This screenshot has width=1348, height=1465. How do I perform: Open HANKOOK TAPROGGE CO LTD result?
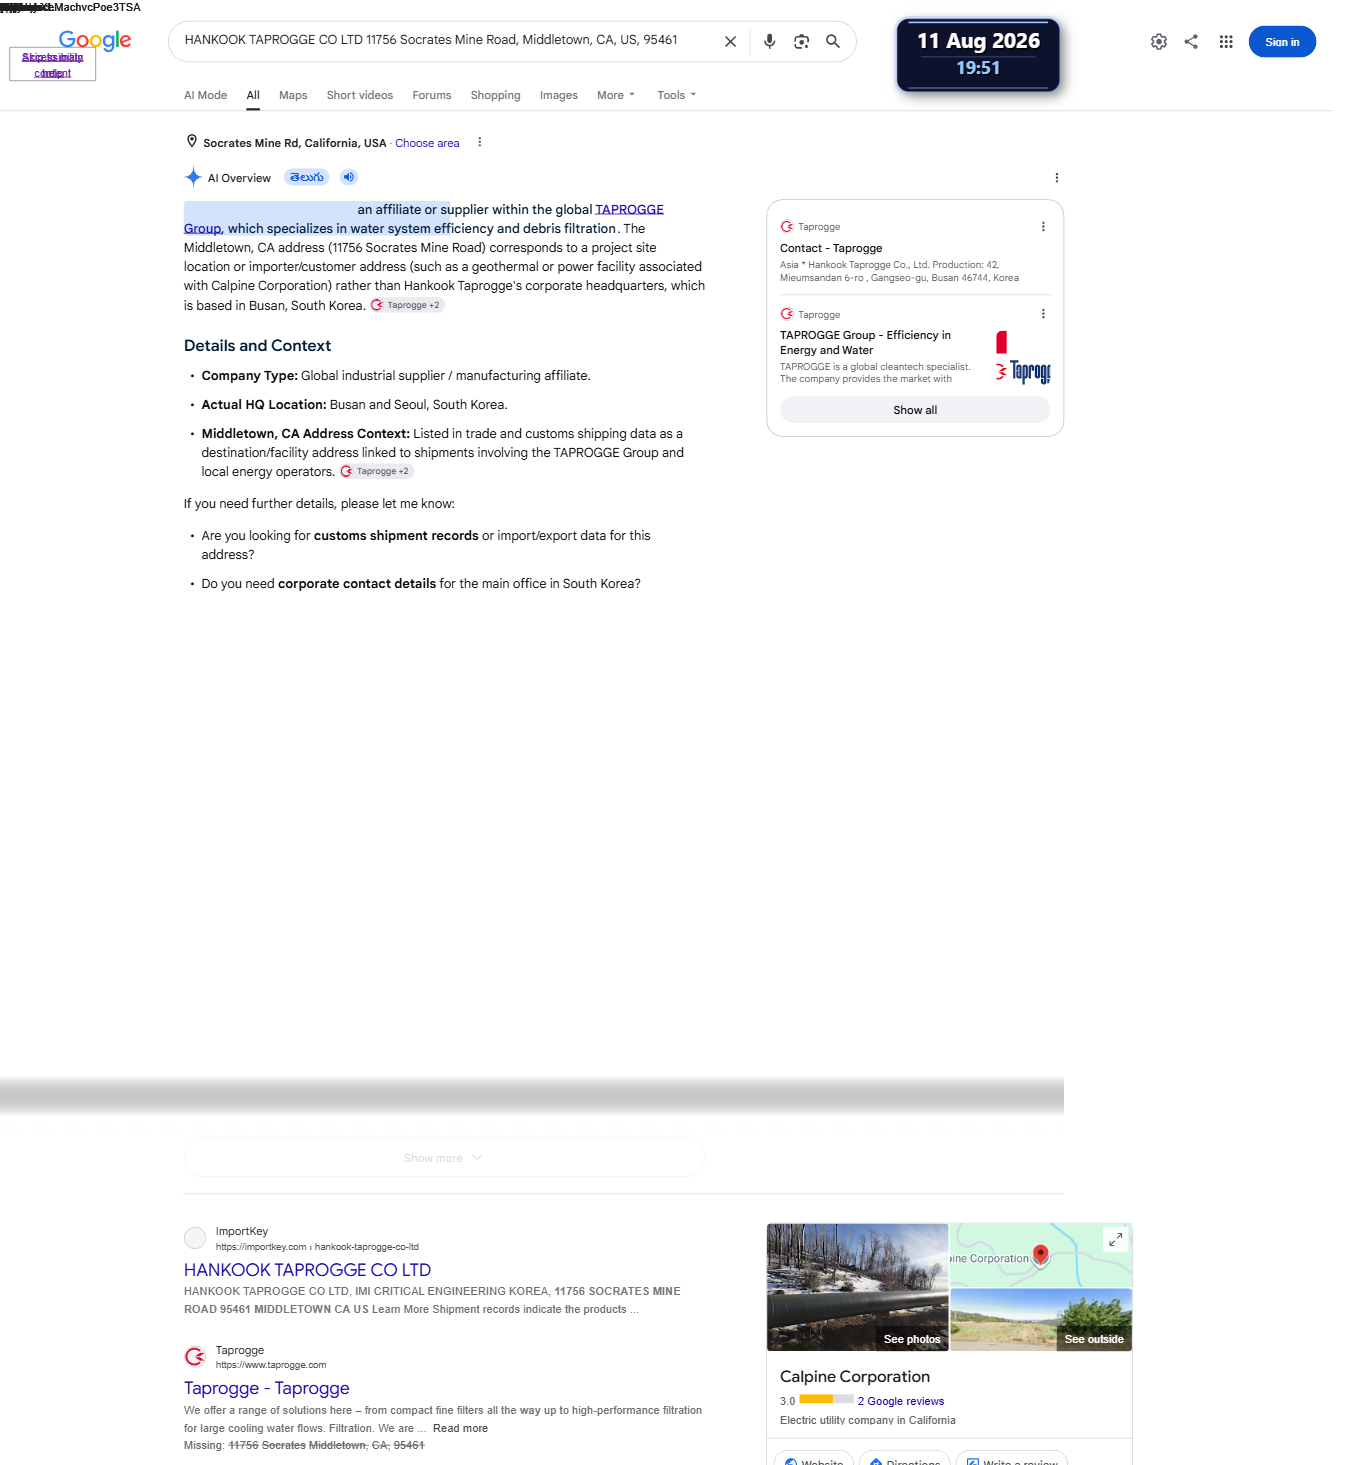click(x=307, y=1270)
